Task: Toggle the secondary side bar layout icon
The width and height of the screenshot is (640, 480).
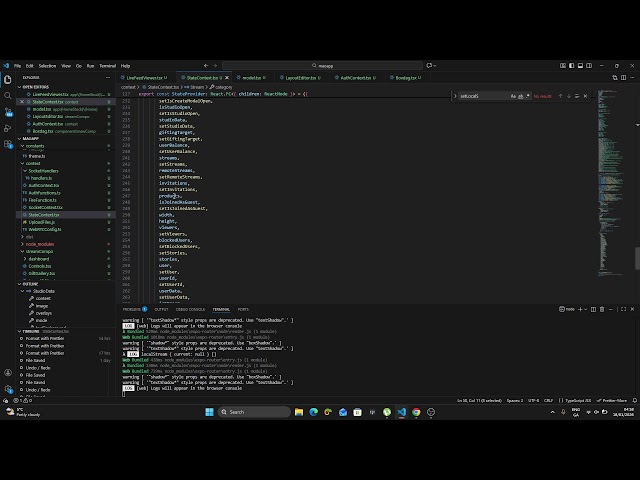Action: pyautogui.click(x=589, y=65)
